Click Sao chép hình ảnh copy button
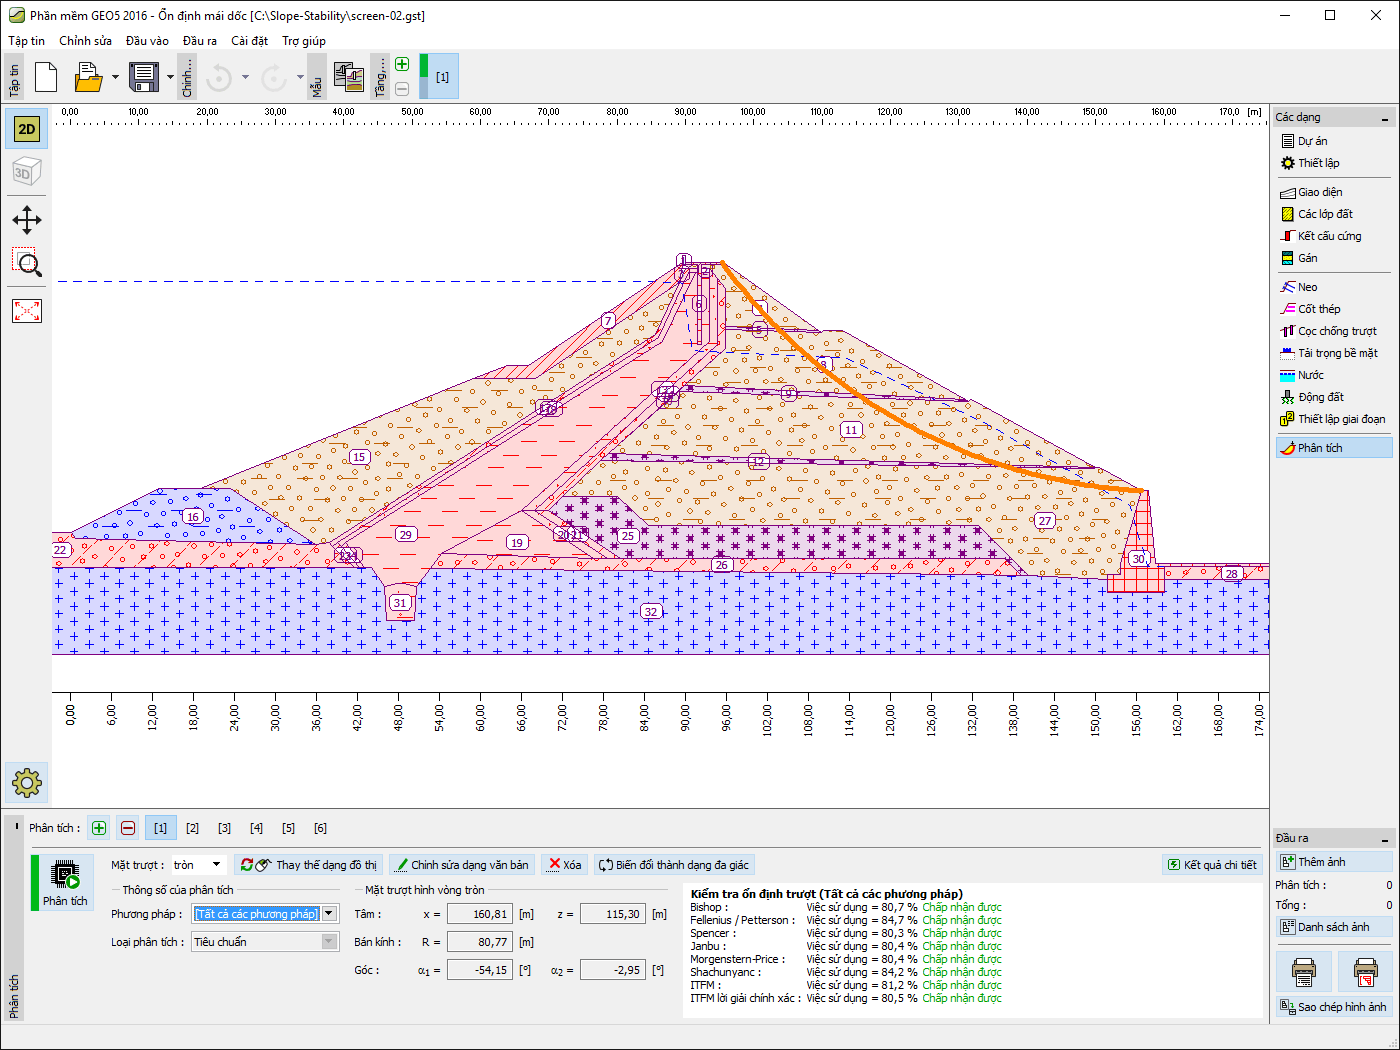1400x1050 pixels. click(x=1334, y=1007)
